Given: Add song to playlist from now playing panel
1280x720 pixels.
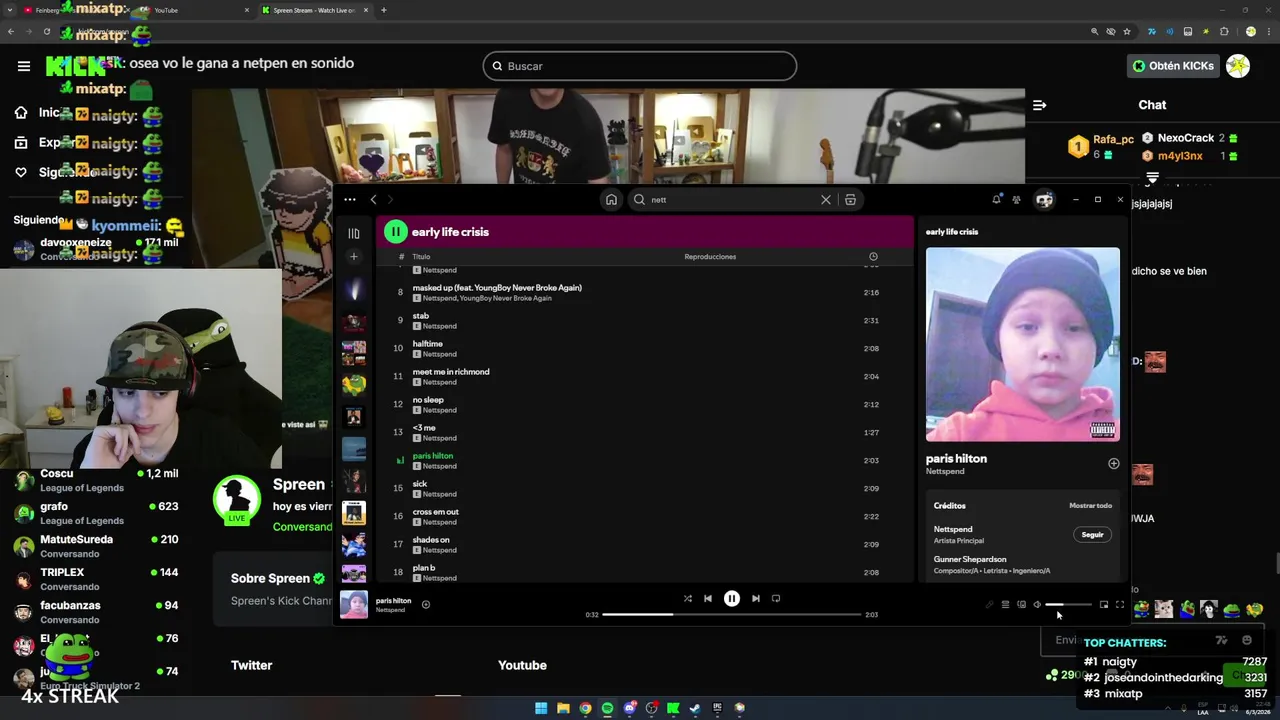Looking at the screenshot, I should pyautogui.click(x=1113, y=463).
